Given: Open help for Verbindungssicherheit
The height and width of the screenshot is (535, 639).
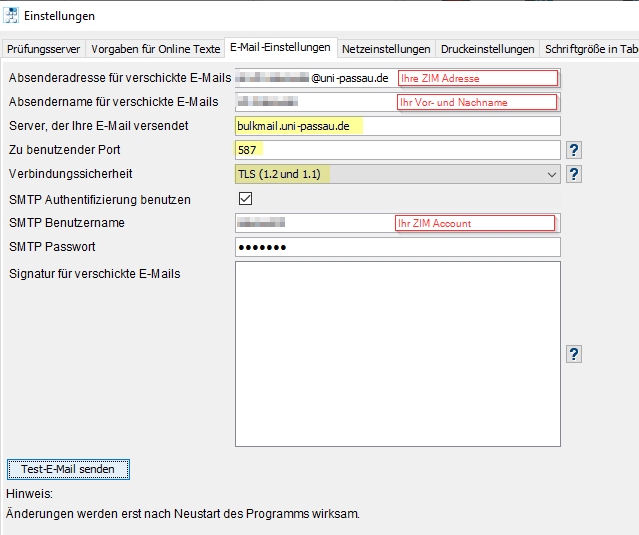Looking at the screenshot, I should click(x=574, y=174).
